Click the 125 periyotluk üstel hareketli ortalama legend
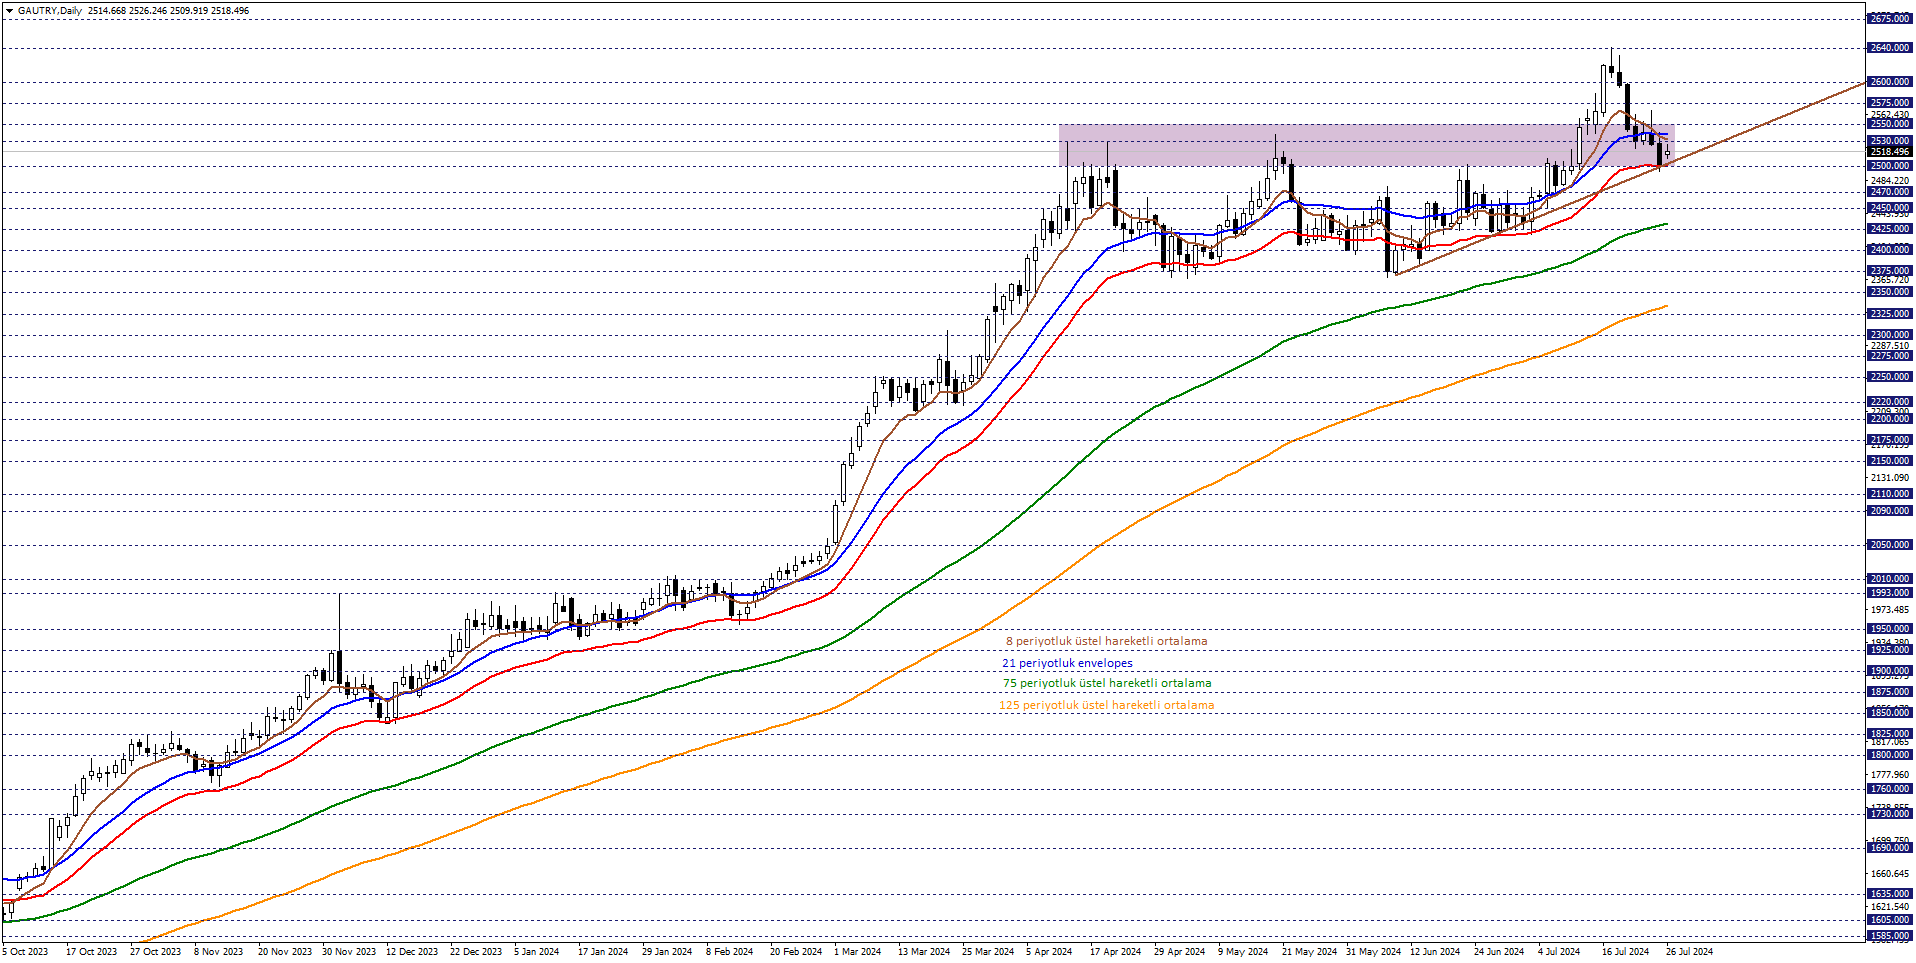Image resolution: width=1916 pixels, height=963 pixels. [x=1107, y=705]
